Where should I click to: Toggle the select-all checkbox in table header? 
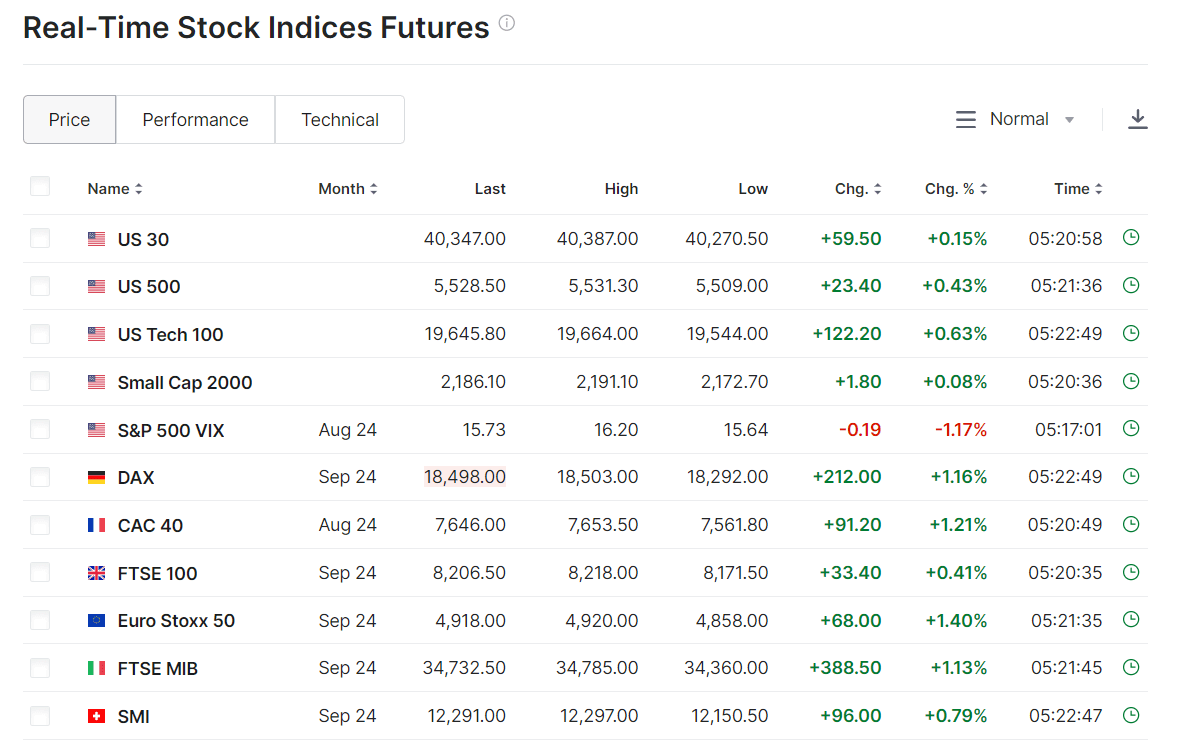pyautogui.click(x=40, y=186)
